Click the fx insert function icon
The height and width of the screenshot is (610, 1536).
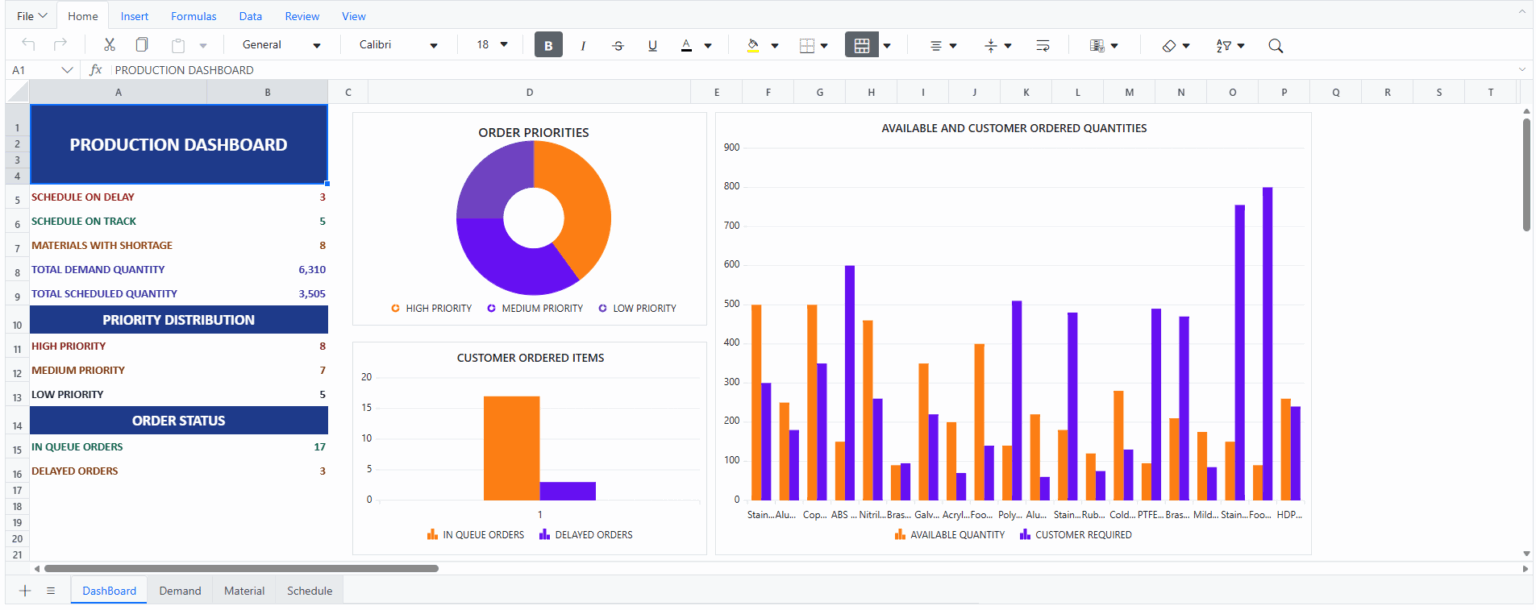pos(96,70)
